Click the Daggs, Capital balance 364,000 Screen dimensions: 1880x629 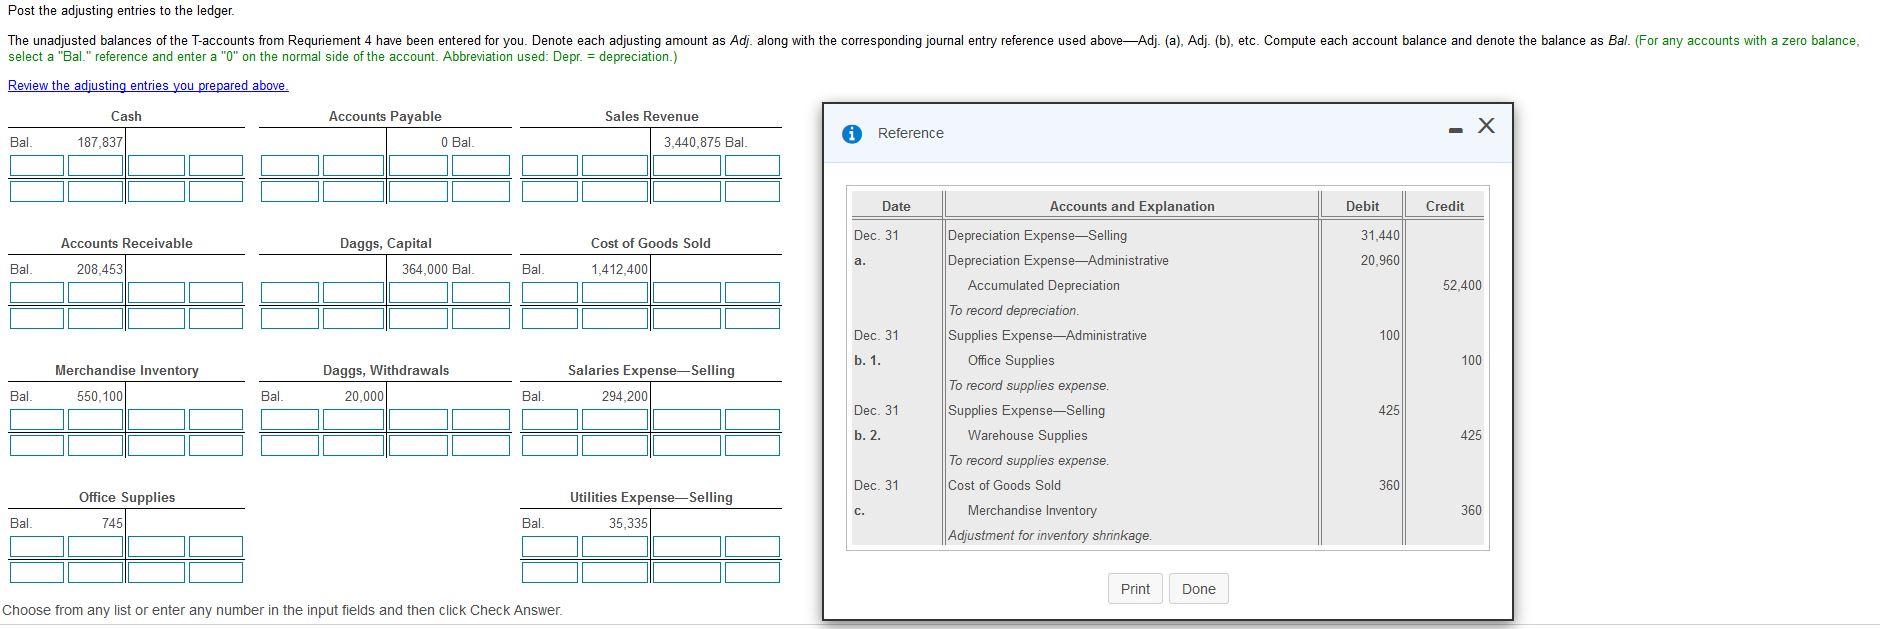tap(425, 269)
